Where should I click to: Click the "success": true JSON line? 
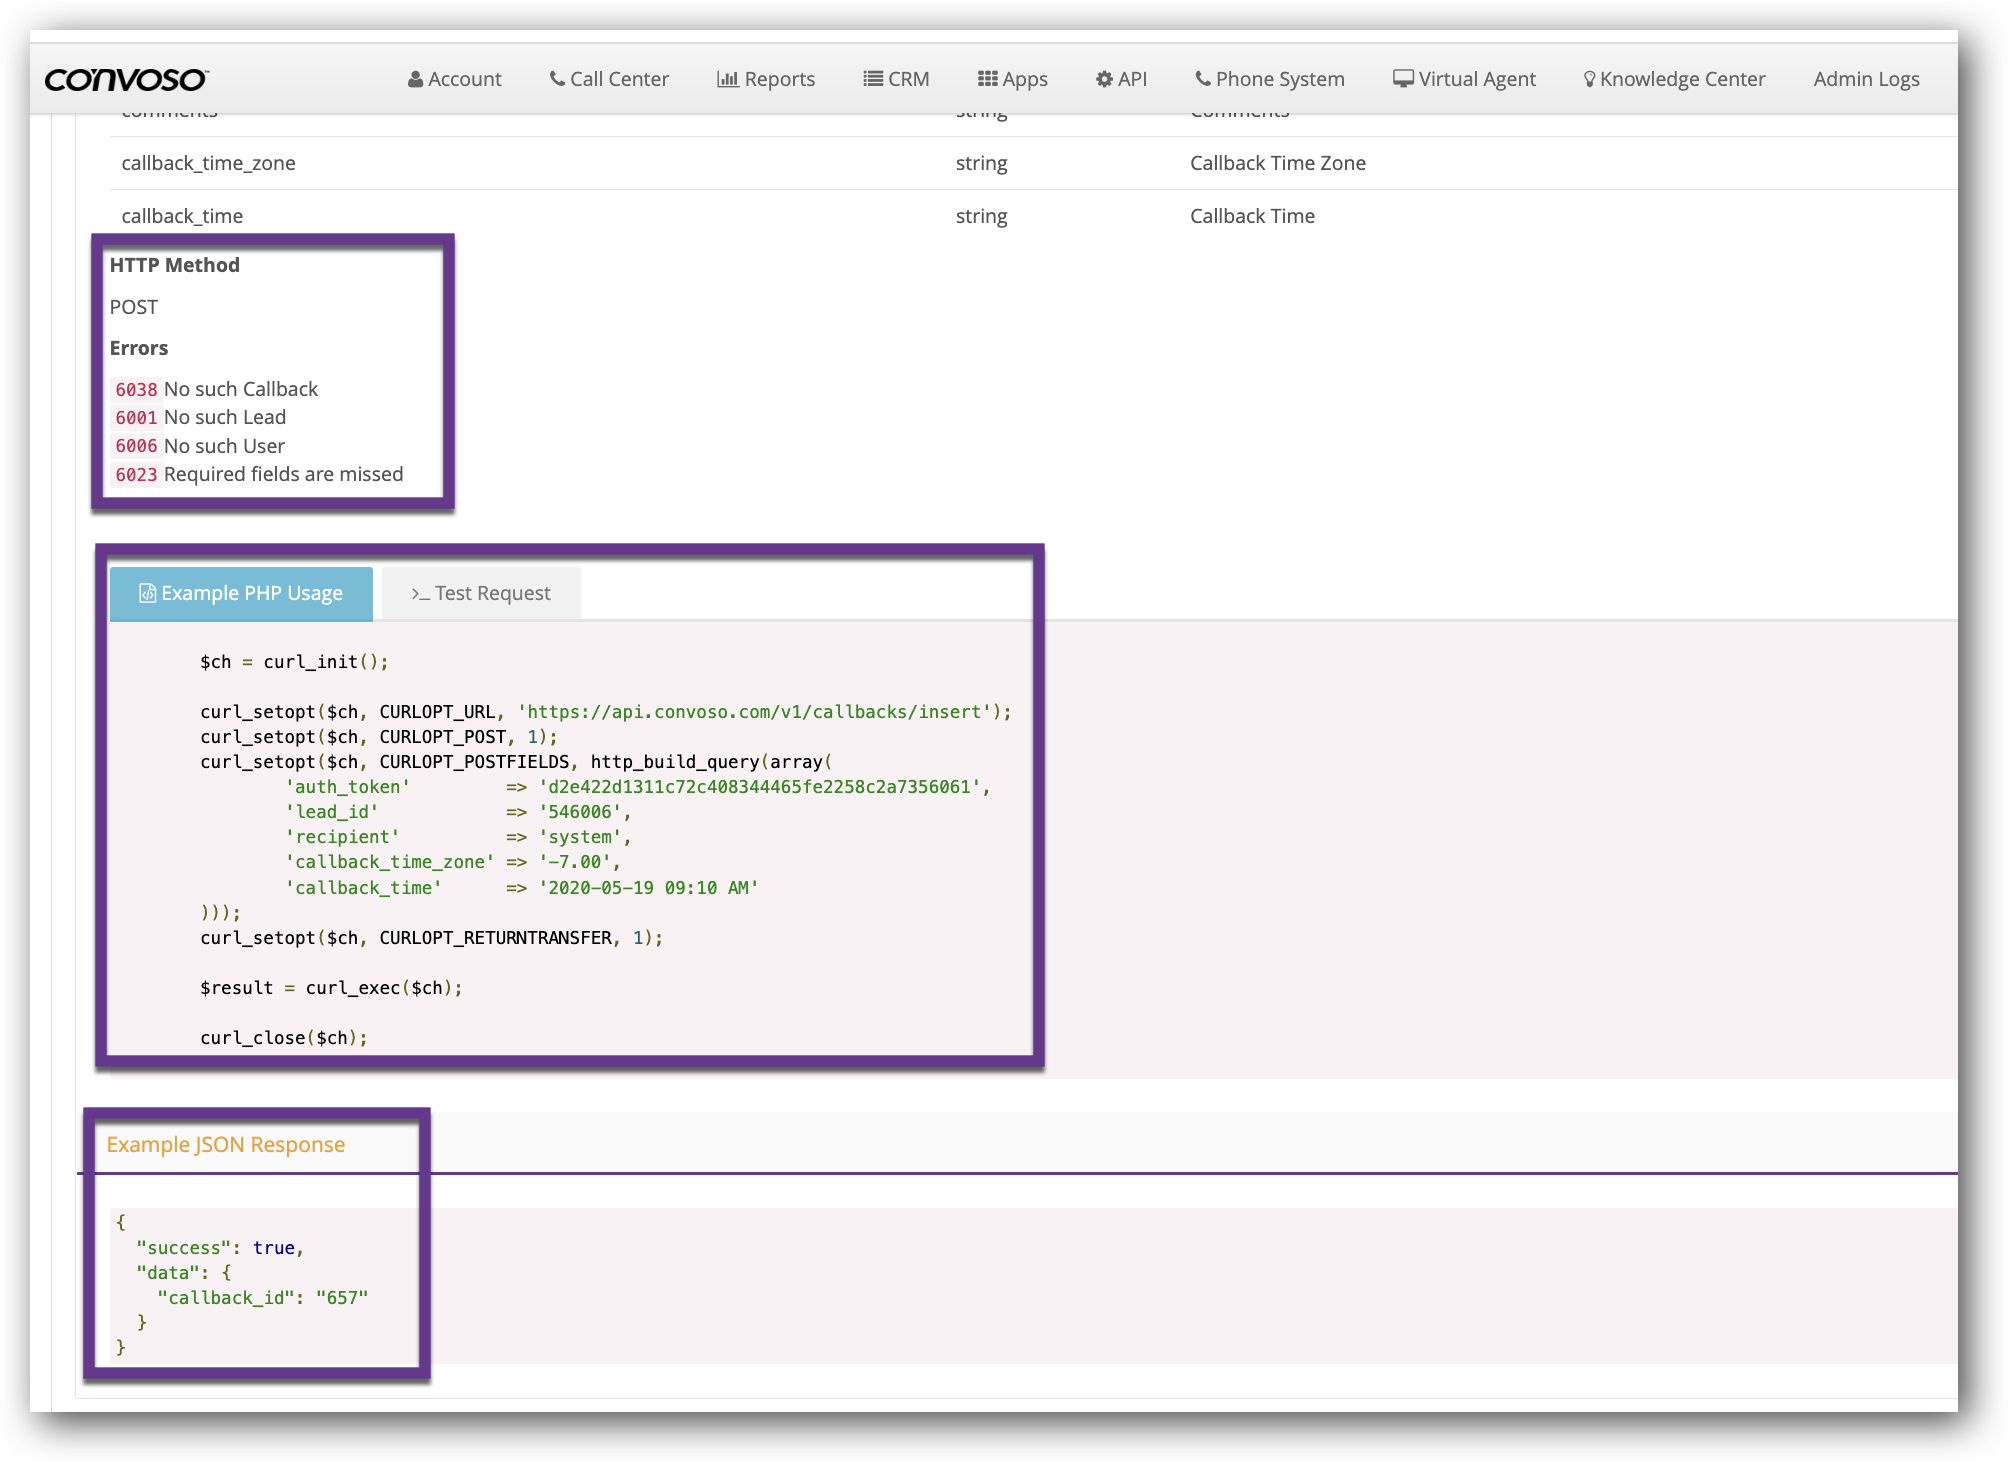coord(220,1248)
